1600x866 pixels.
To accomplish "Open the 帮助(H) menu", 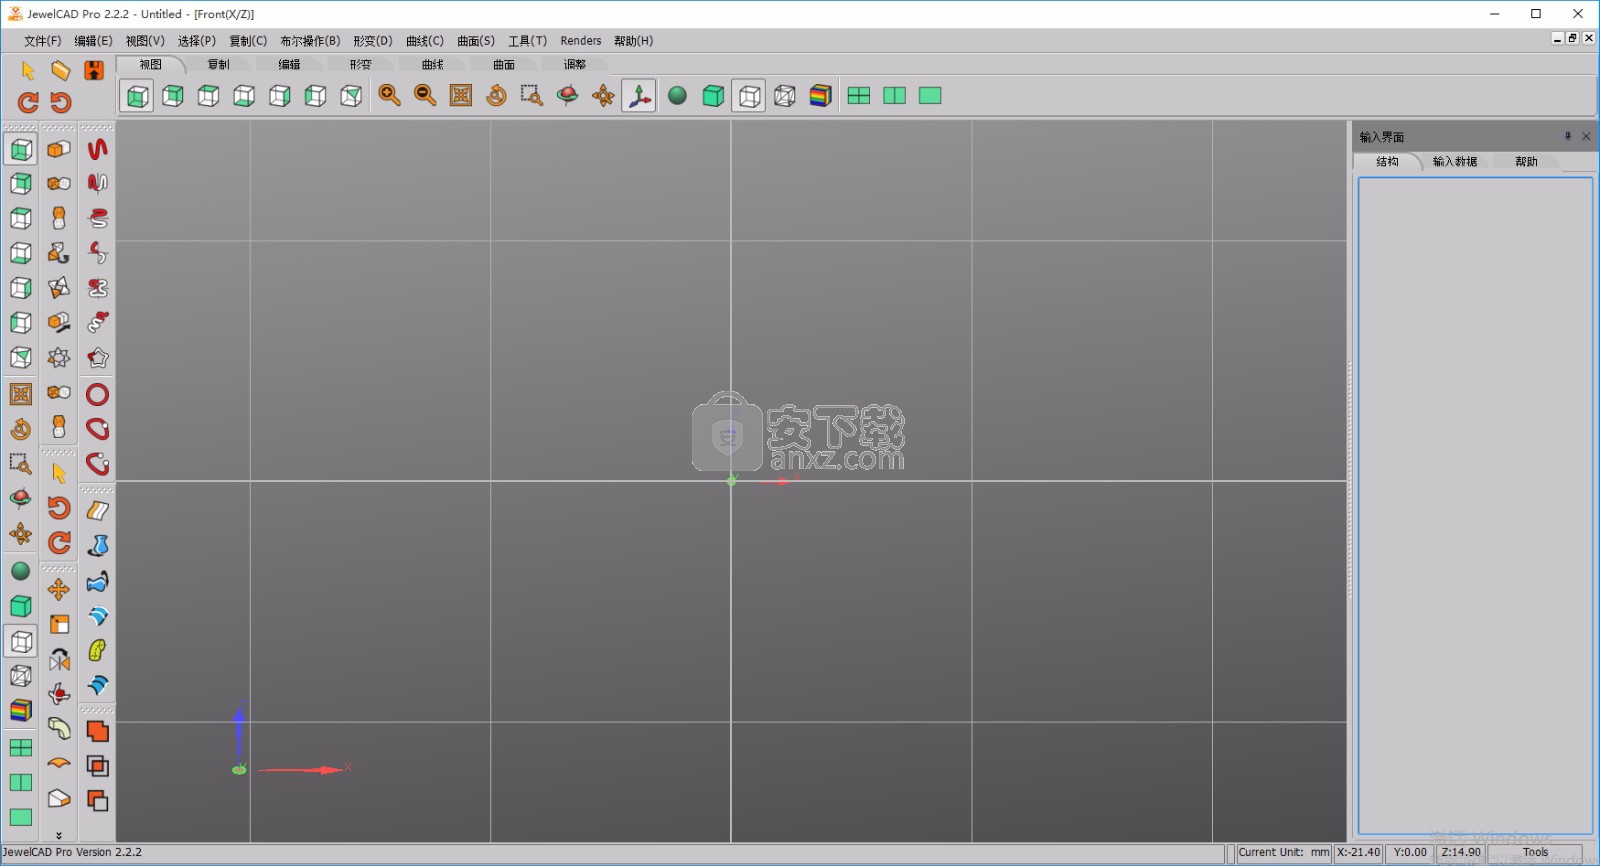I will (633, 41).
